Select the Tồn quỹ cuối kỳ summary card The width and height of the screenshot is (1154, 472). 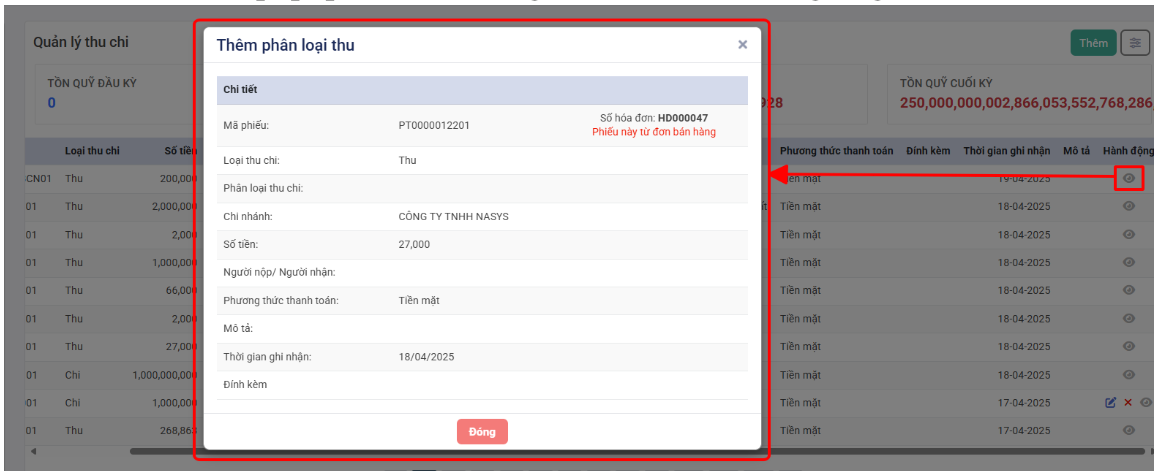(x=1020, y=93)
